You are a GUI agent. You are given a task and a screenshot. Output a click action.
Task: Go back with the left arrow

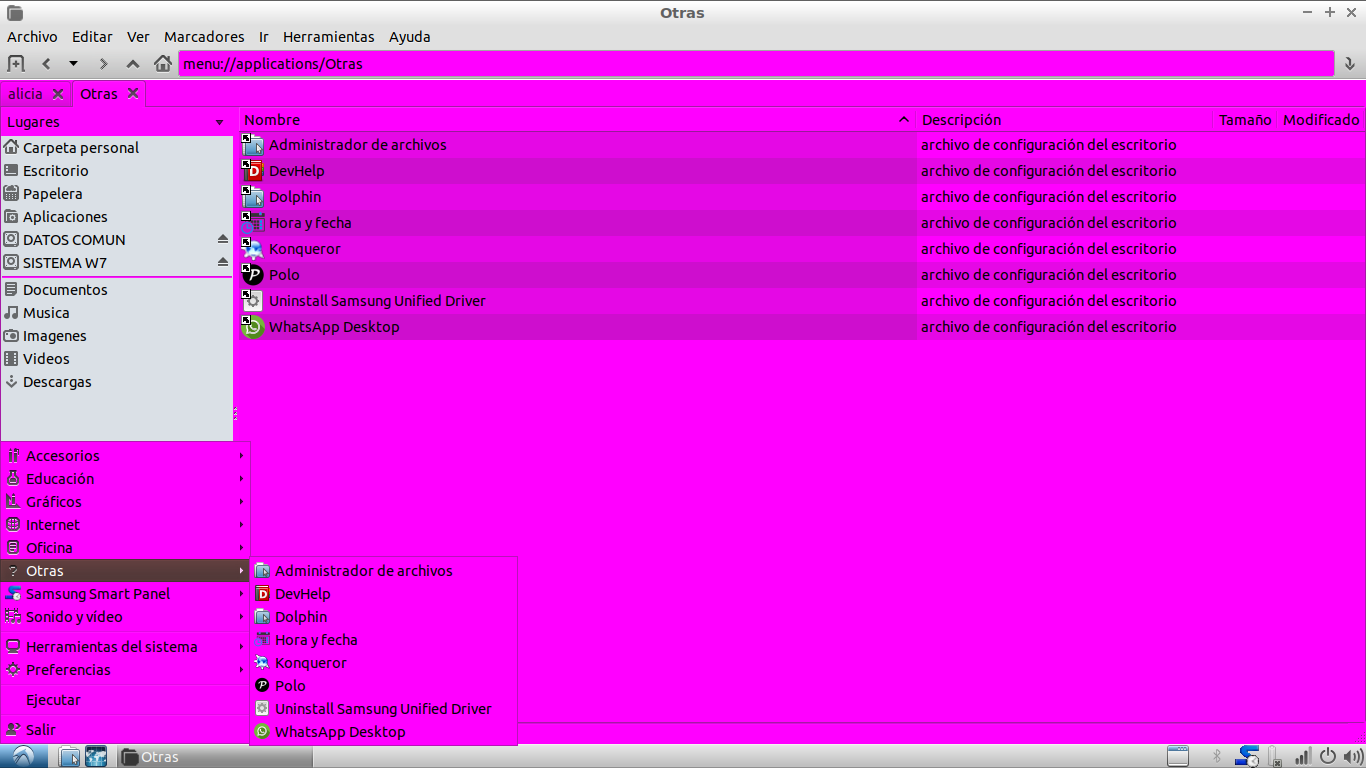click(x=46, y=63)
